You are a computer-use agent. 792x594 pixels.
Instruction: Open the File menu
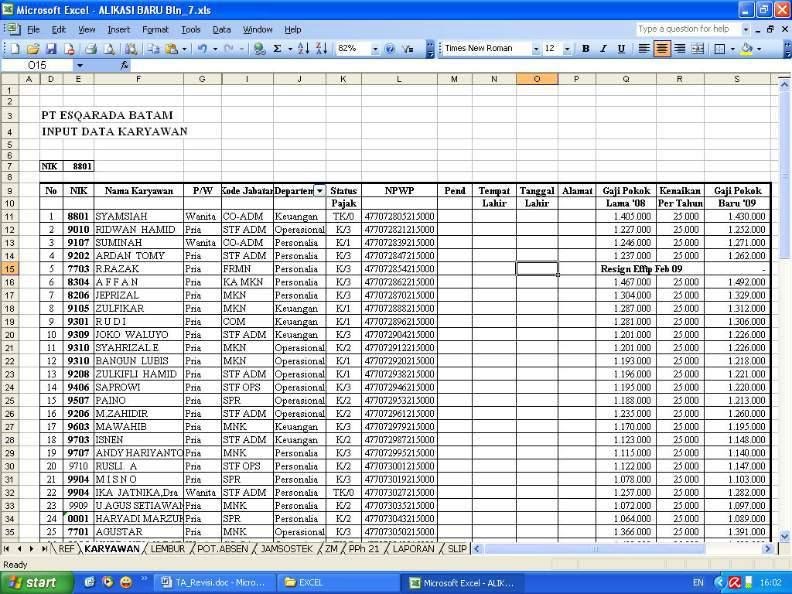33,29
